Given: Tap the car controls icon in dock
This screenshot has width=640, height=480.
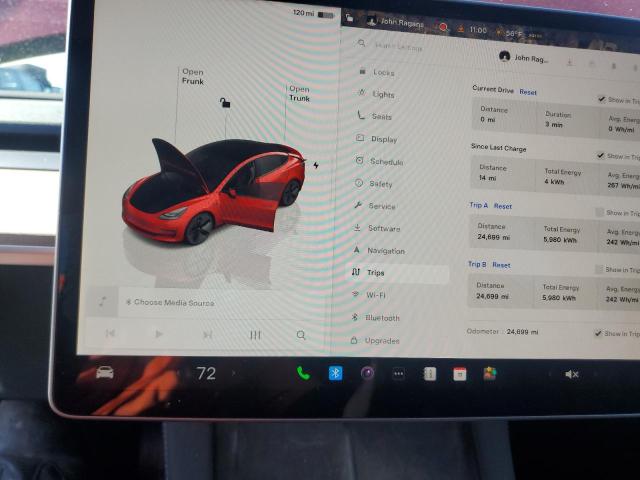Looking at the screenshot, I should pos(104,372).
